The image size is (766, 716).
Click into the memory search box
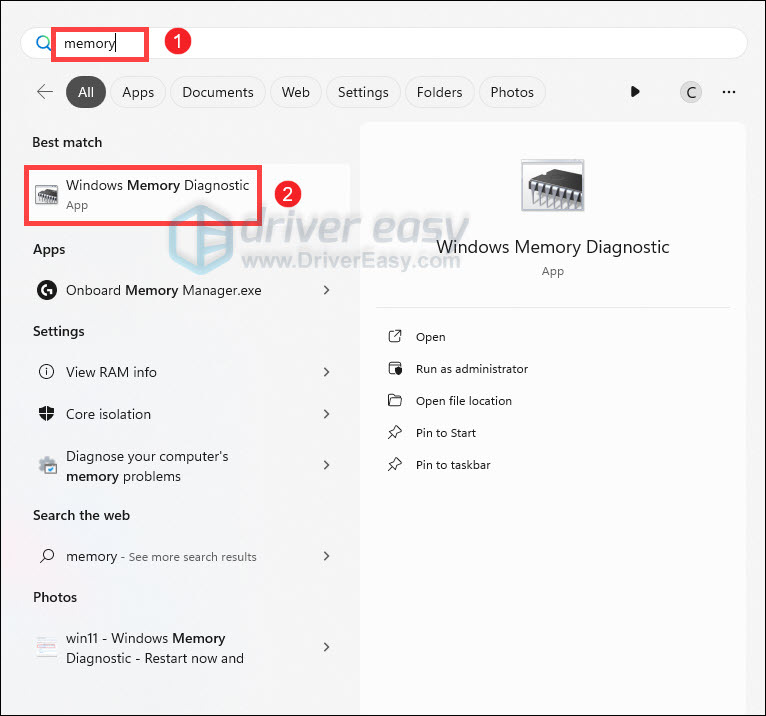[x=383, y=43]
